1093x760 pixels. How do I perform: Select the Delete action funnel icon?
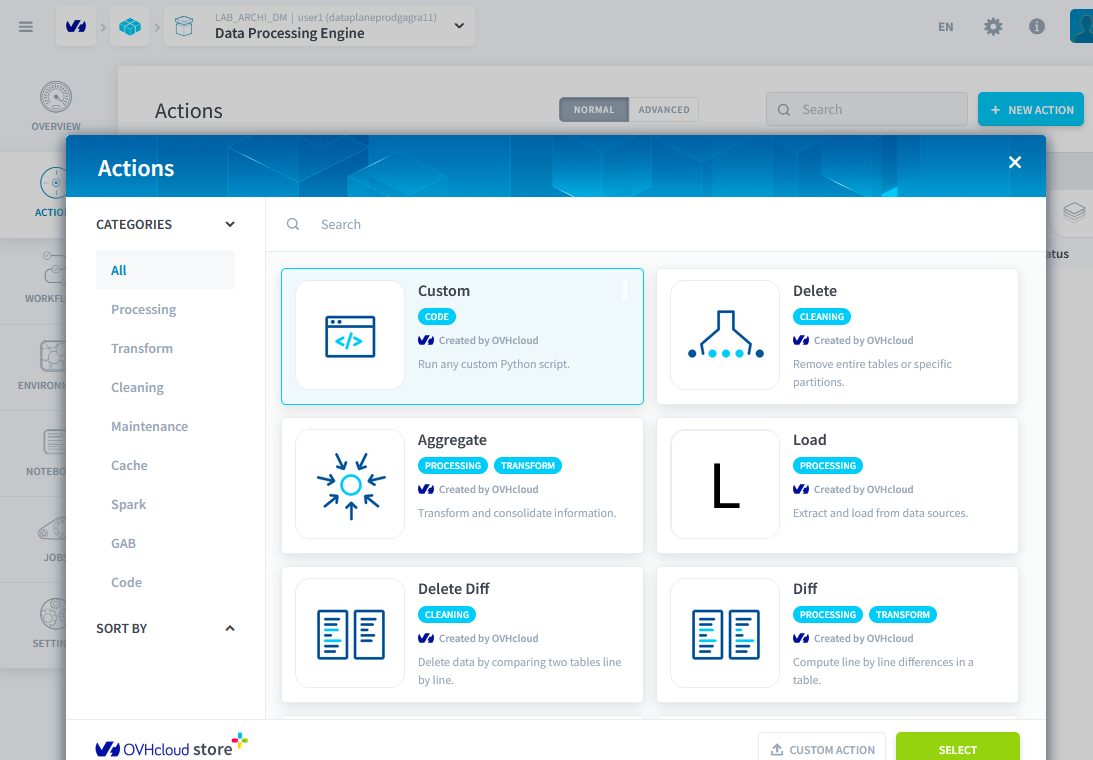[x=725, y=335]
